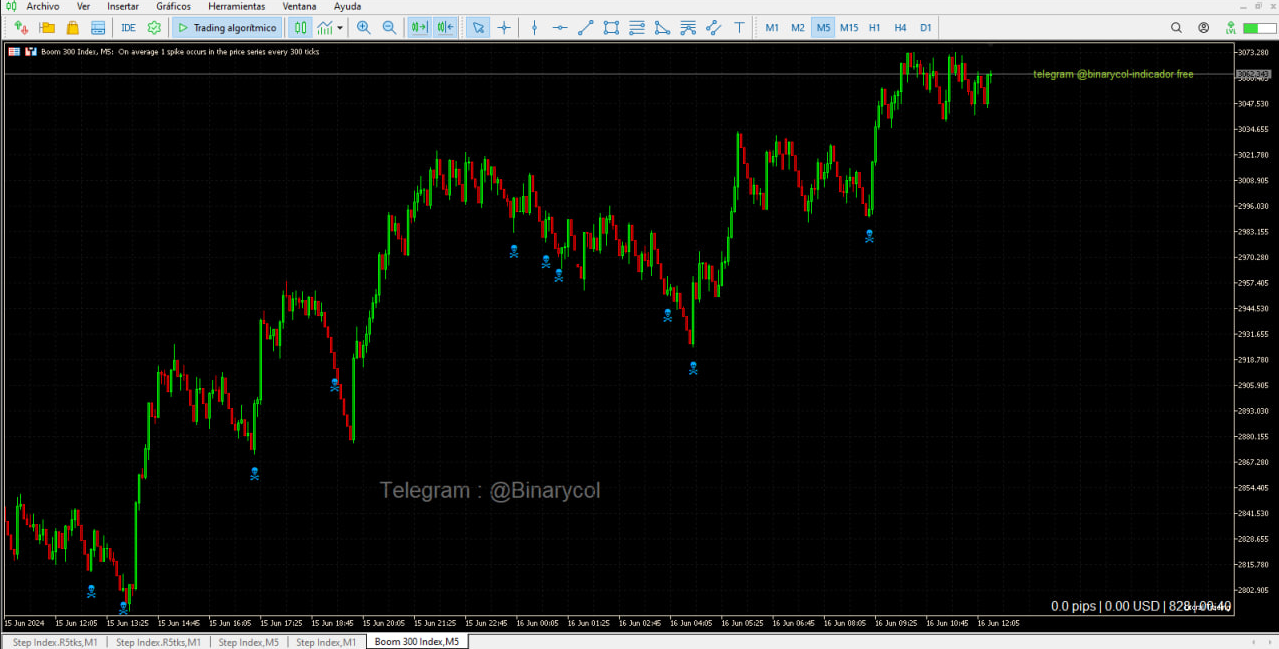Image resolution: width=1279 pixels, height=649 pixels.
Task: Switch chart timeframe to M2
Action: point(798,28)
